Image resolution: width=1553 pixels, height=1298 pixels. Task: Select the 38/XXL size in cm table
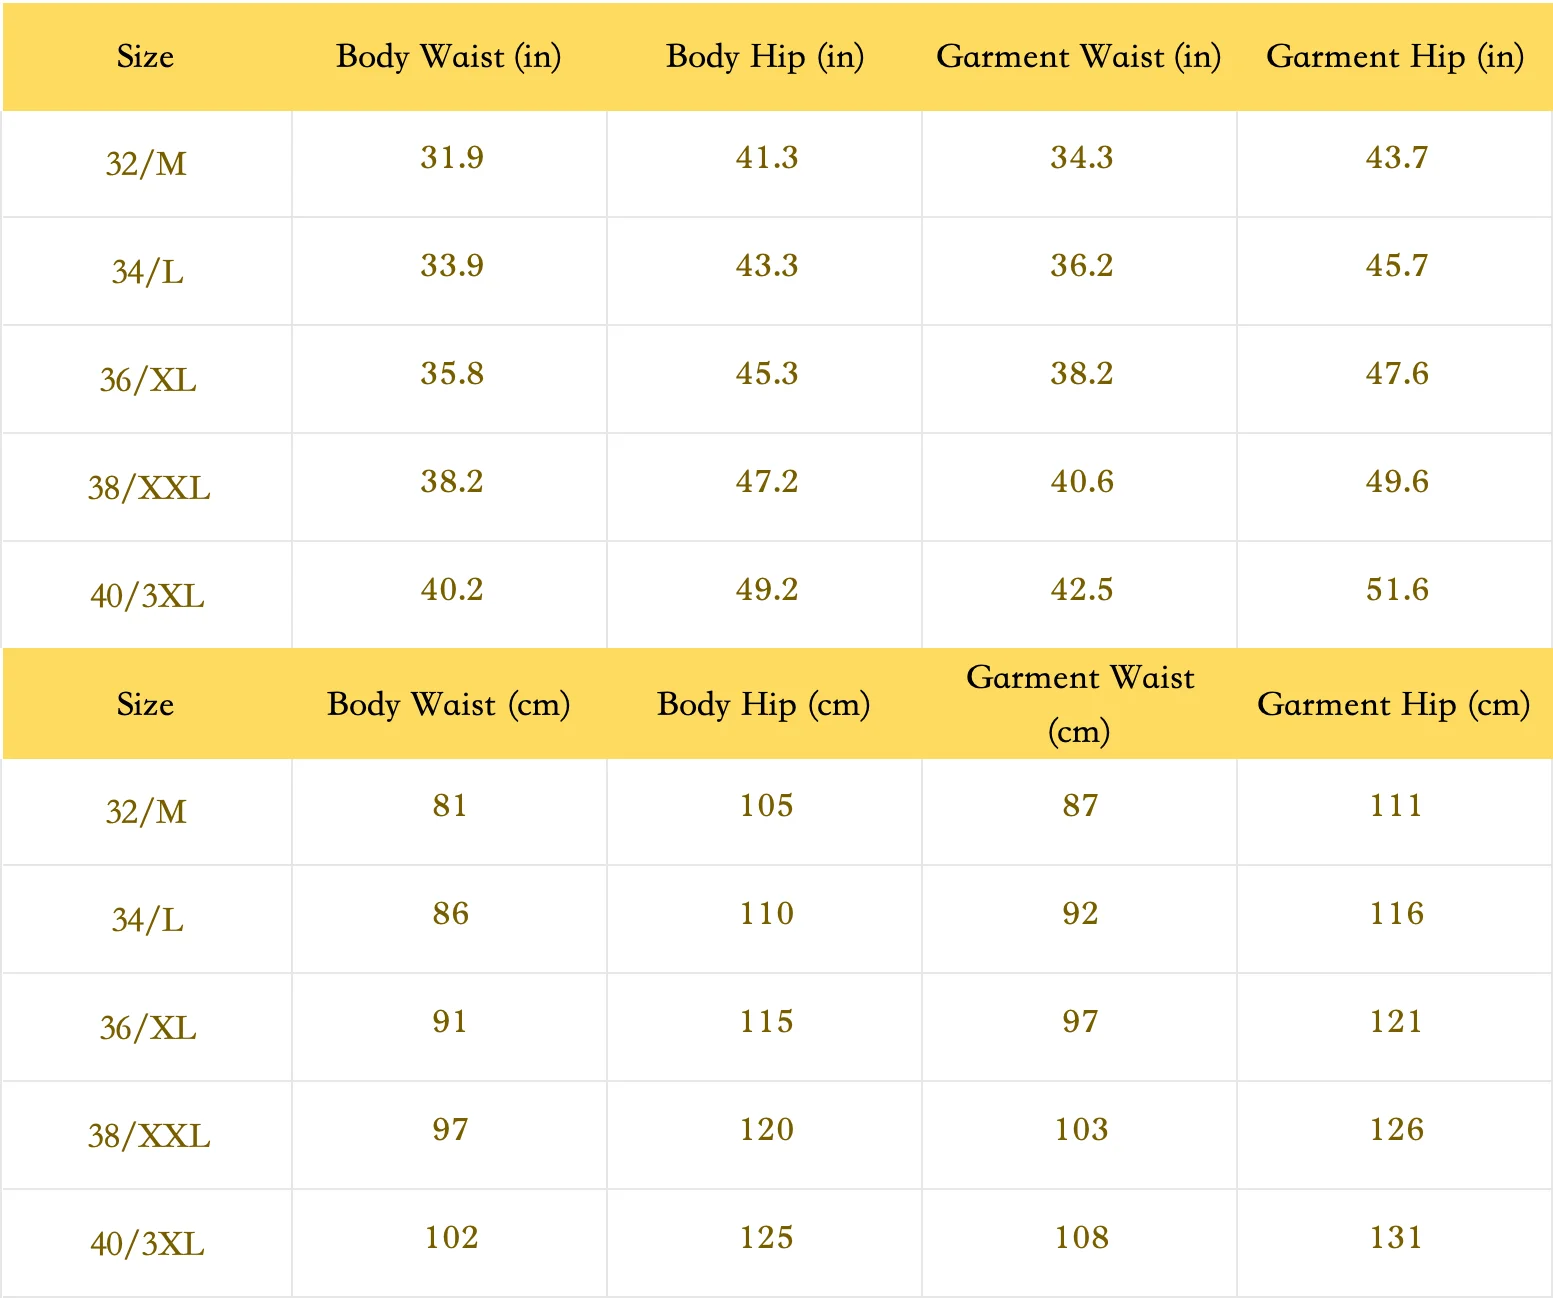pyautogui.click(x=149, y=1136)
